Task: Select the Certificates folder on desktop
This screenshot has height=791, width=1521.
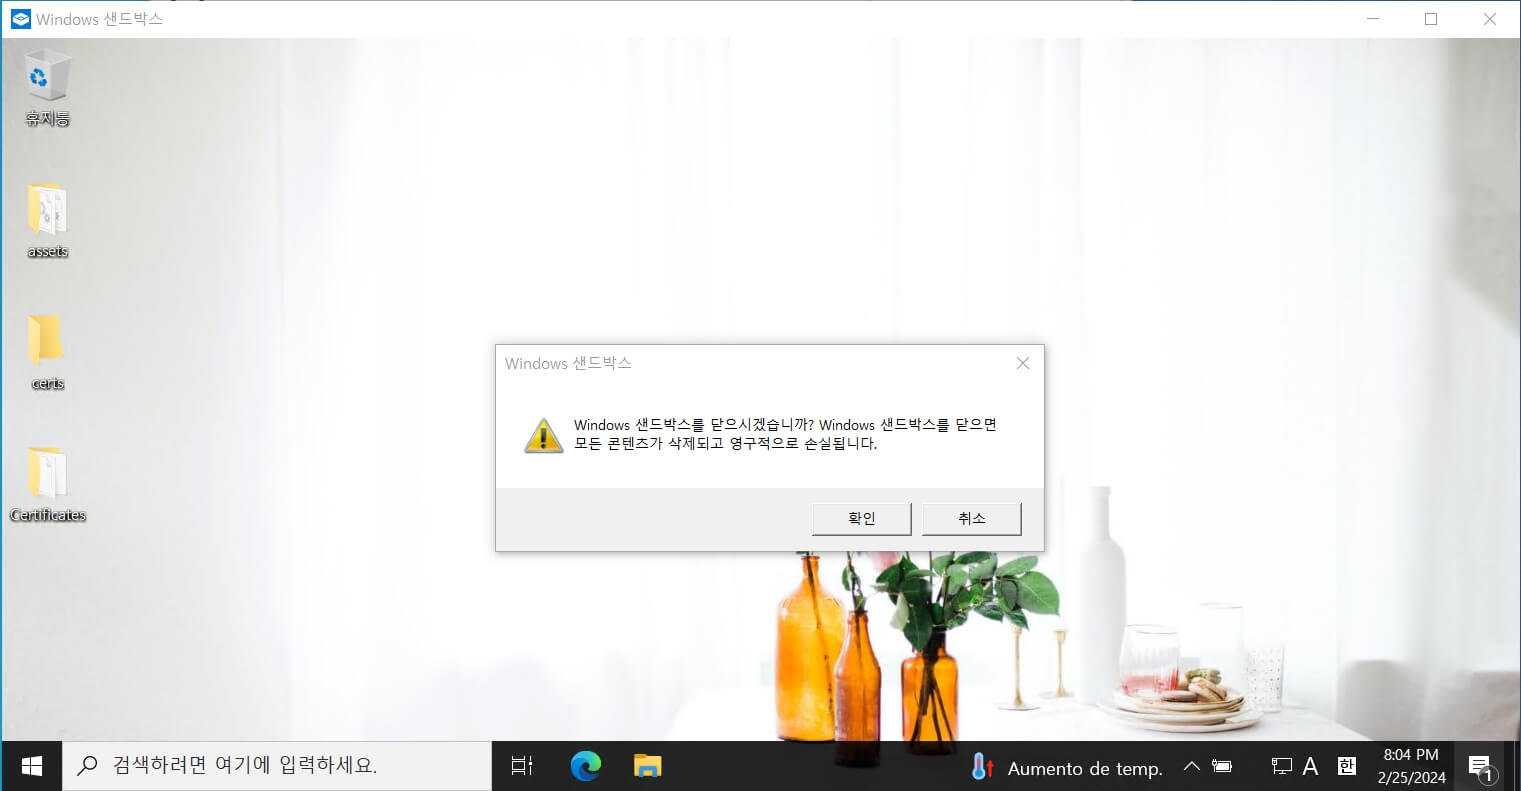Action: pyautogui.click(x=47, y=485)
